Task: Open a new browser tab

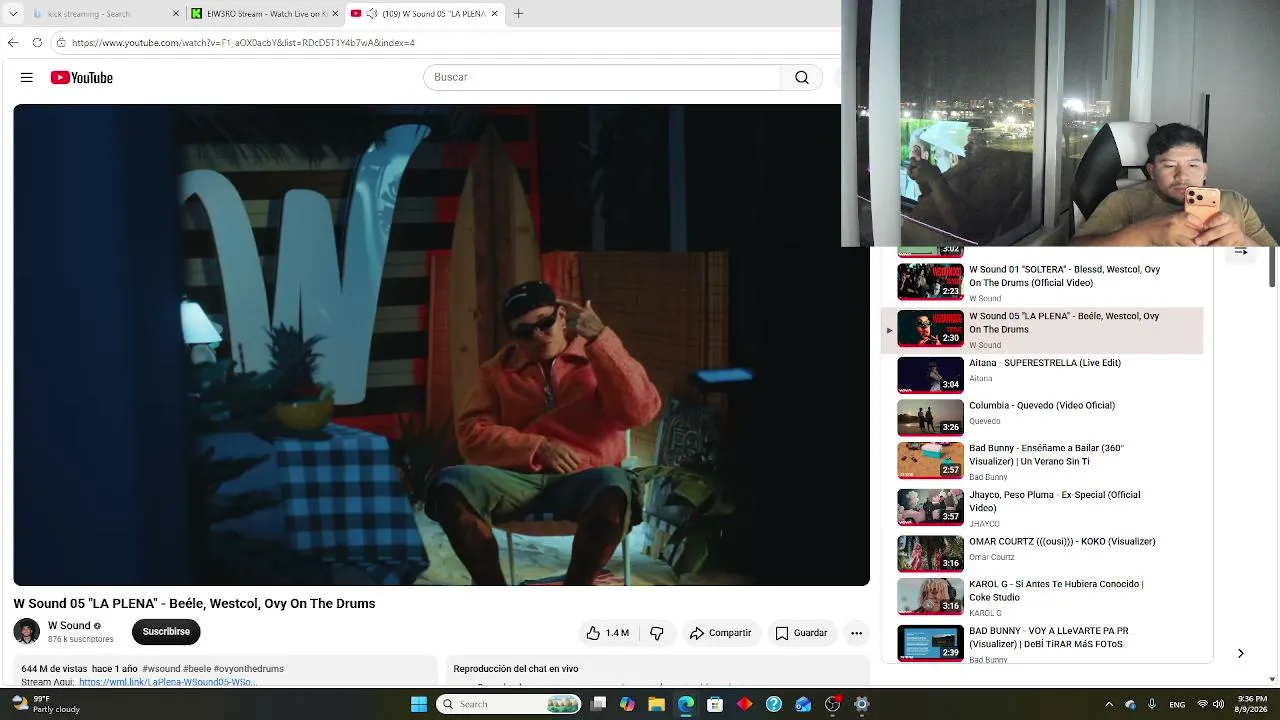Action: (x=518, y=14)
